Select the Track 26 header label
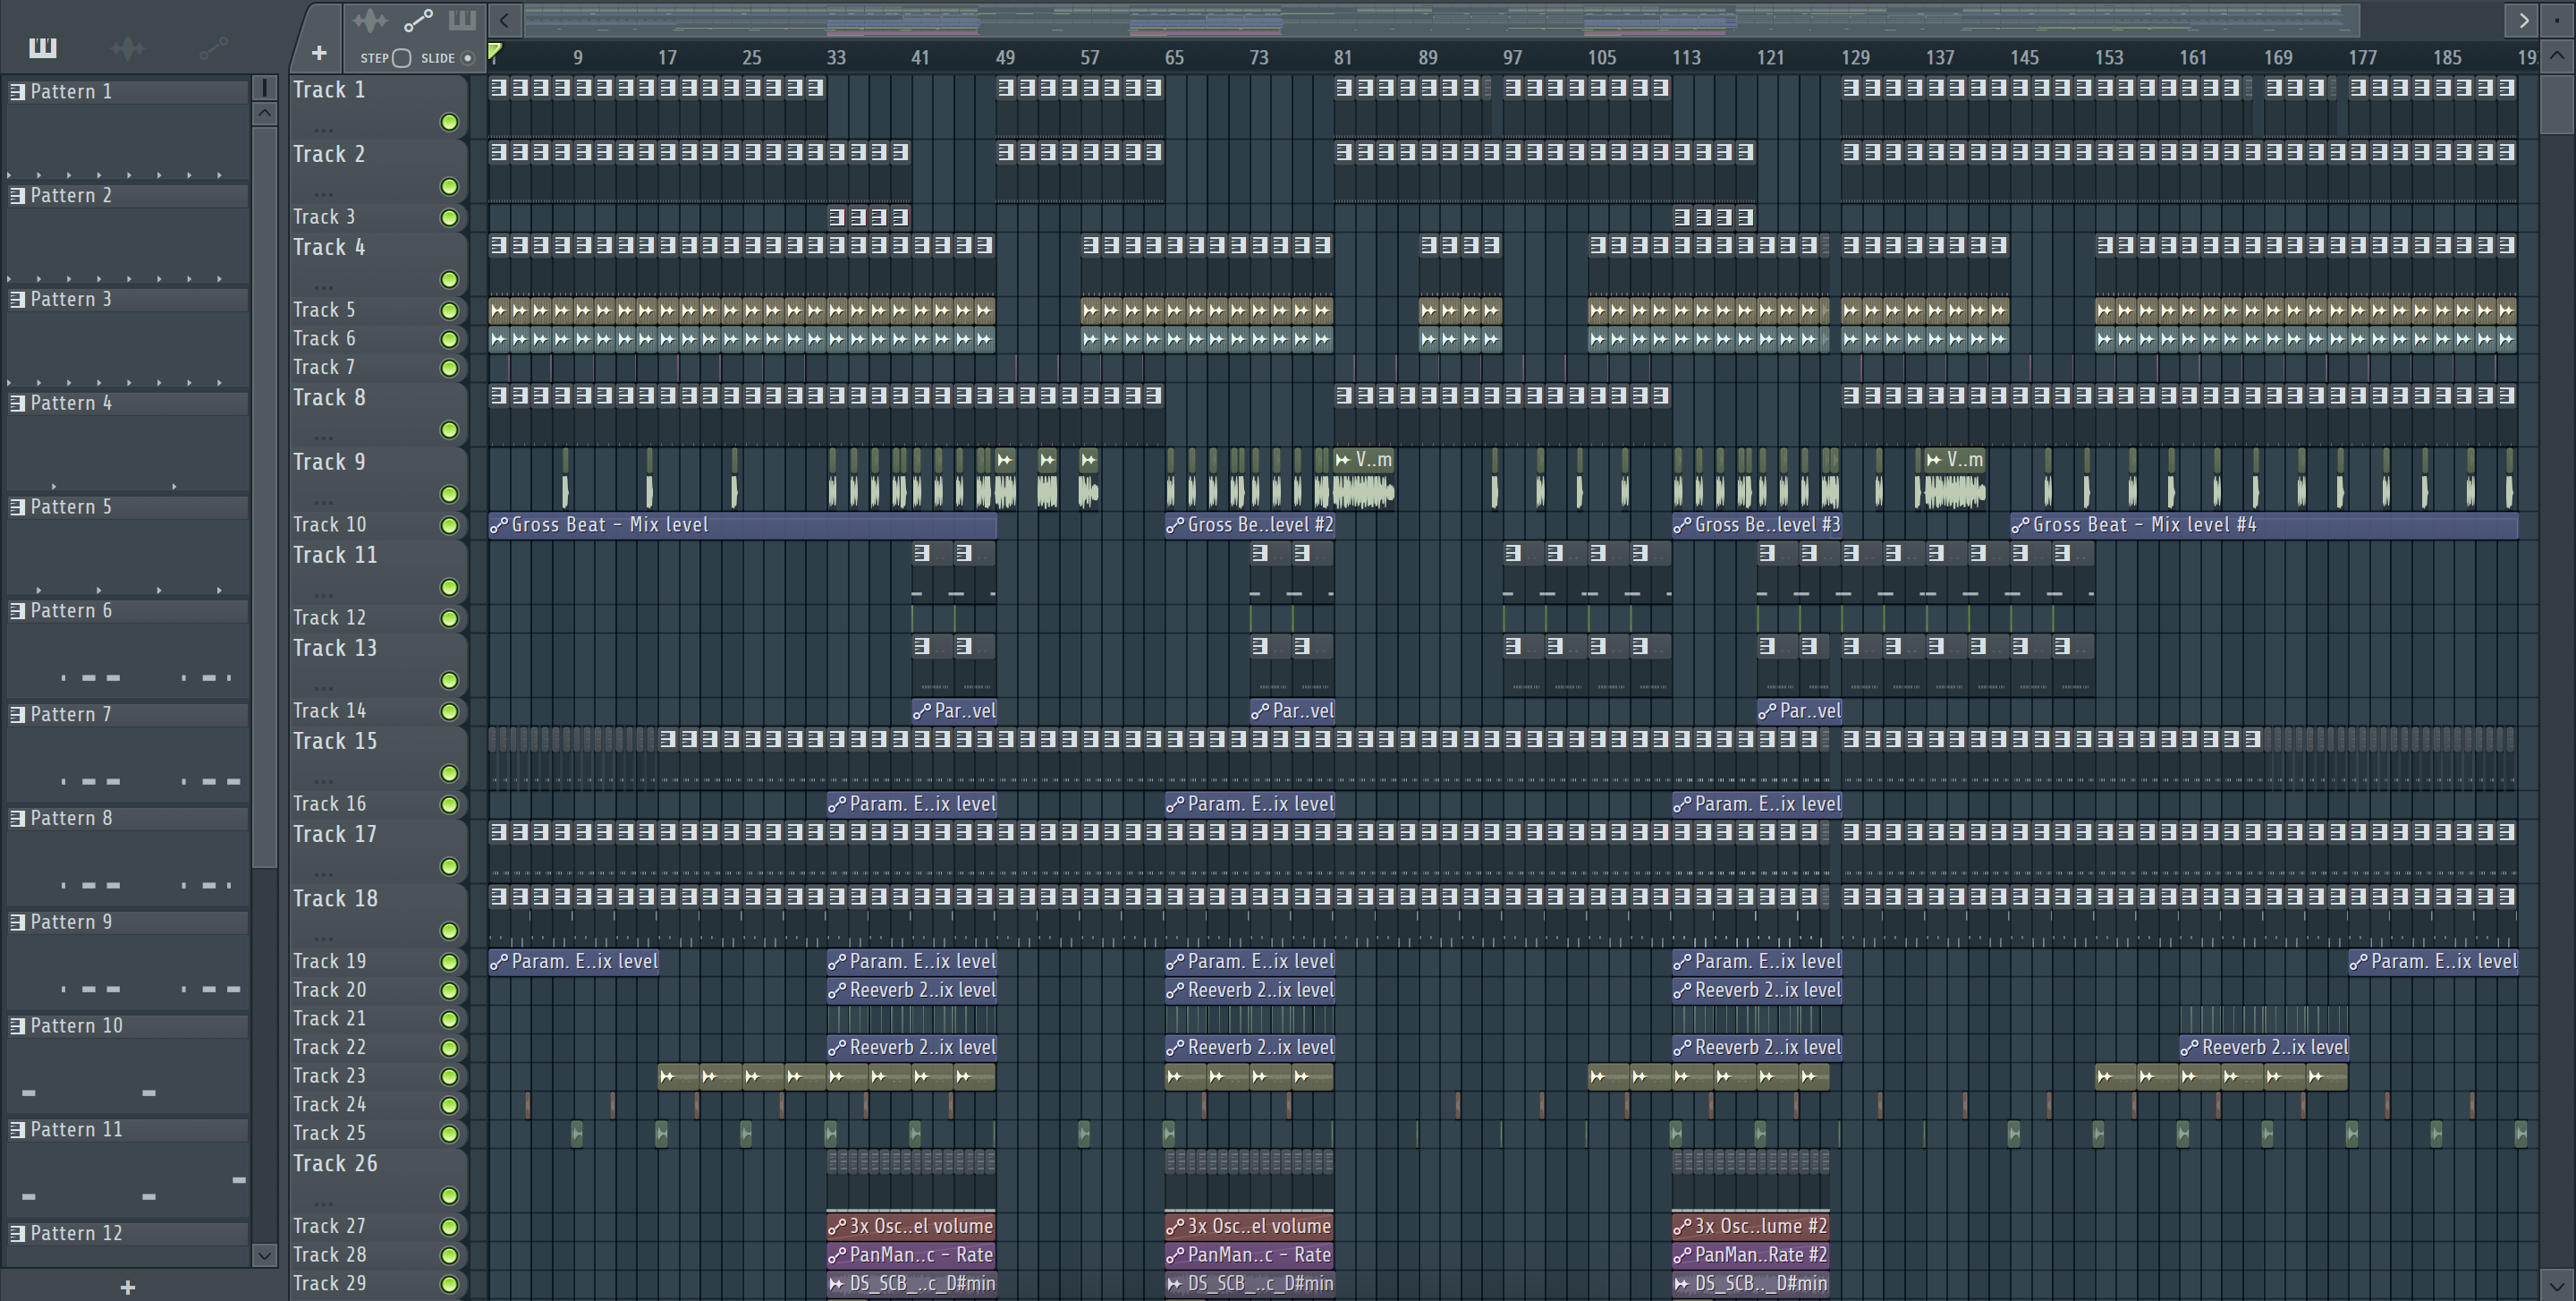This screenshot has height=1301, width=2576. (335, 1164)
